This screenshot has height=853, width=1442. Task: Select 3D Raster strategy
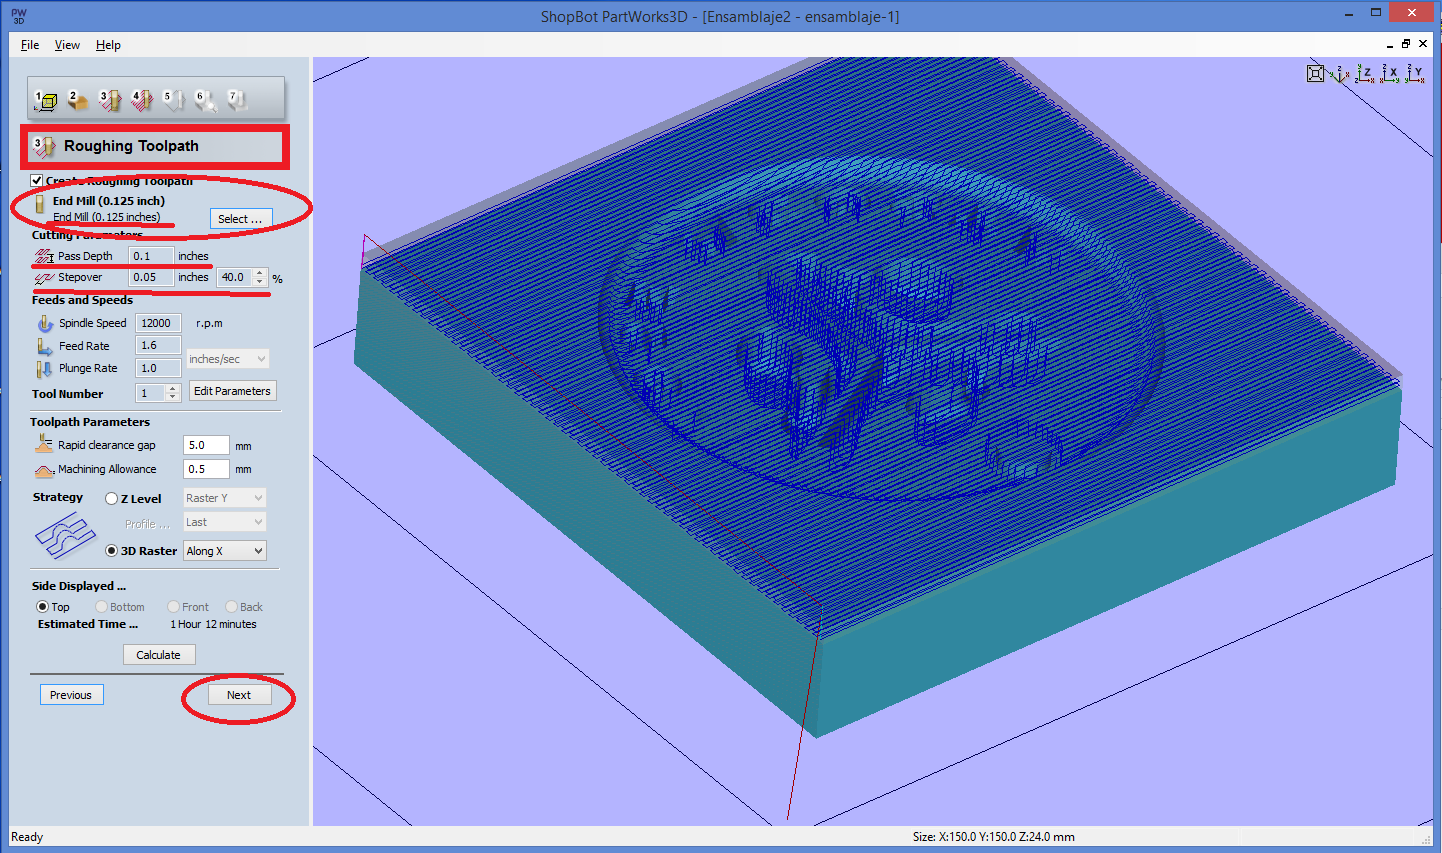112,551
